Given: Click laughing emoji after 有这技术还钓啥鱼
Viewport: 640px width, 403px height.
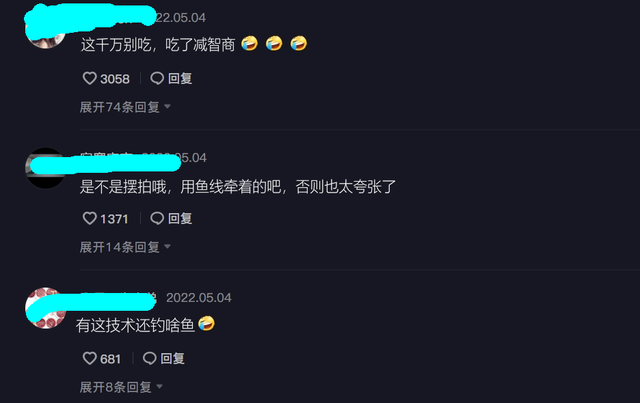Looking at the screenshot, I should [x=207, y=324].
